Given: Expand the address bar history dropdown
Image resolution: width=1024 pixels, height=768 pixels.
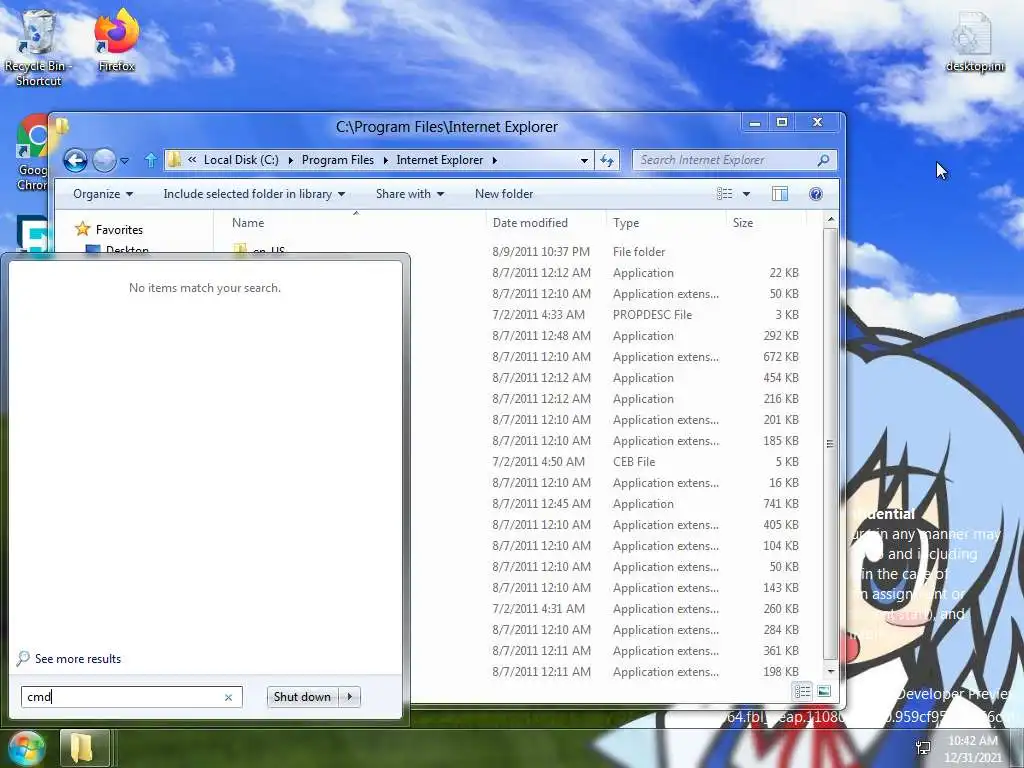Looking at the screenshot, I should (x=584, y=160).
